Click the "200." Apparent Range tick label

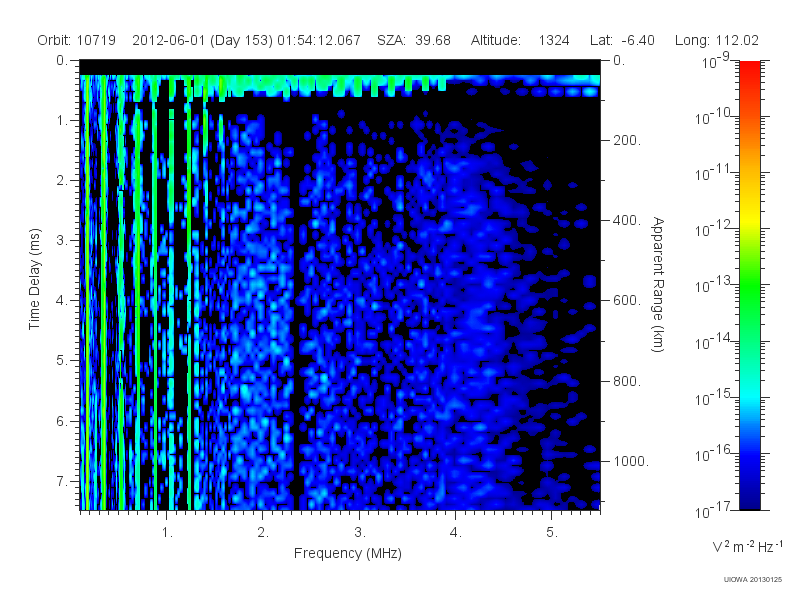pyautogui.click(x=627, y=140)
